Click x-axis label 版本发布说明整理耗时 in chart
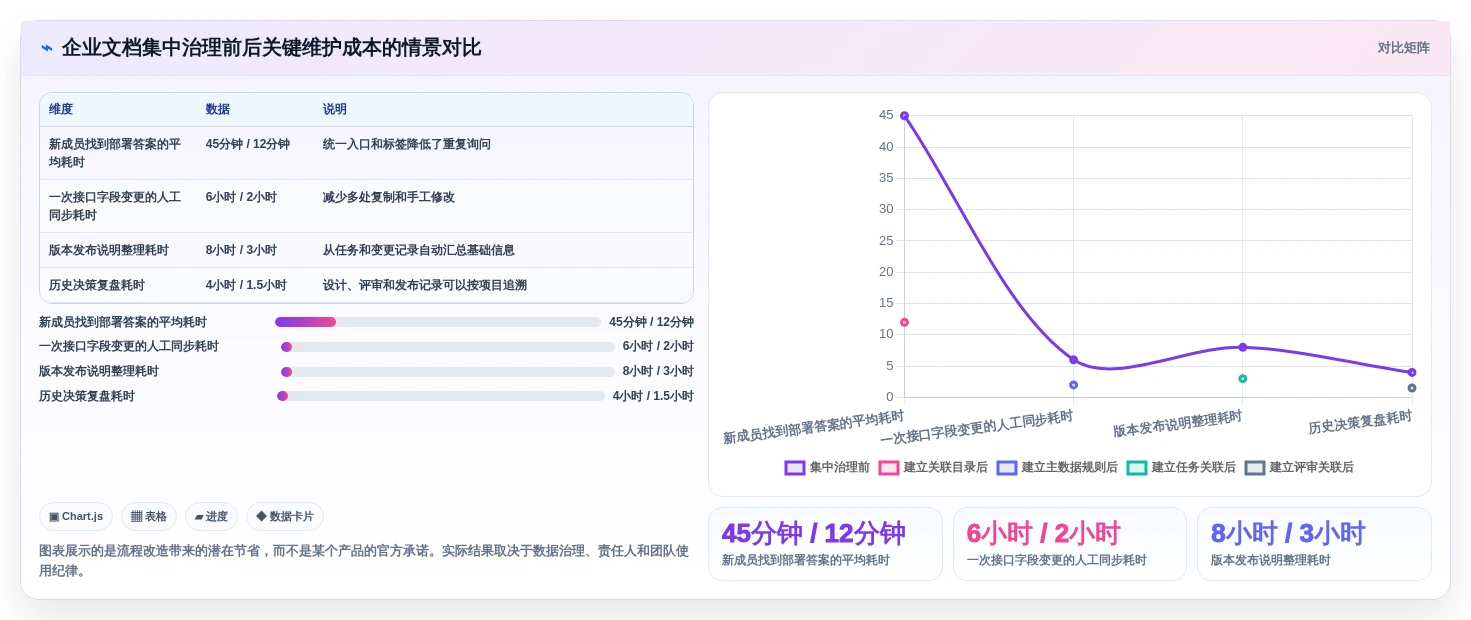Screen dimensions: 1471x620 [1177, 424]
